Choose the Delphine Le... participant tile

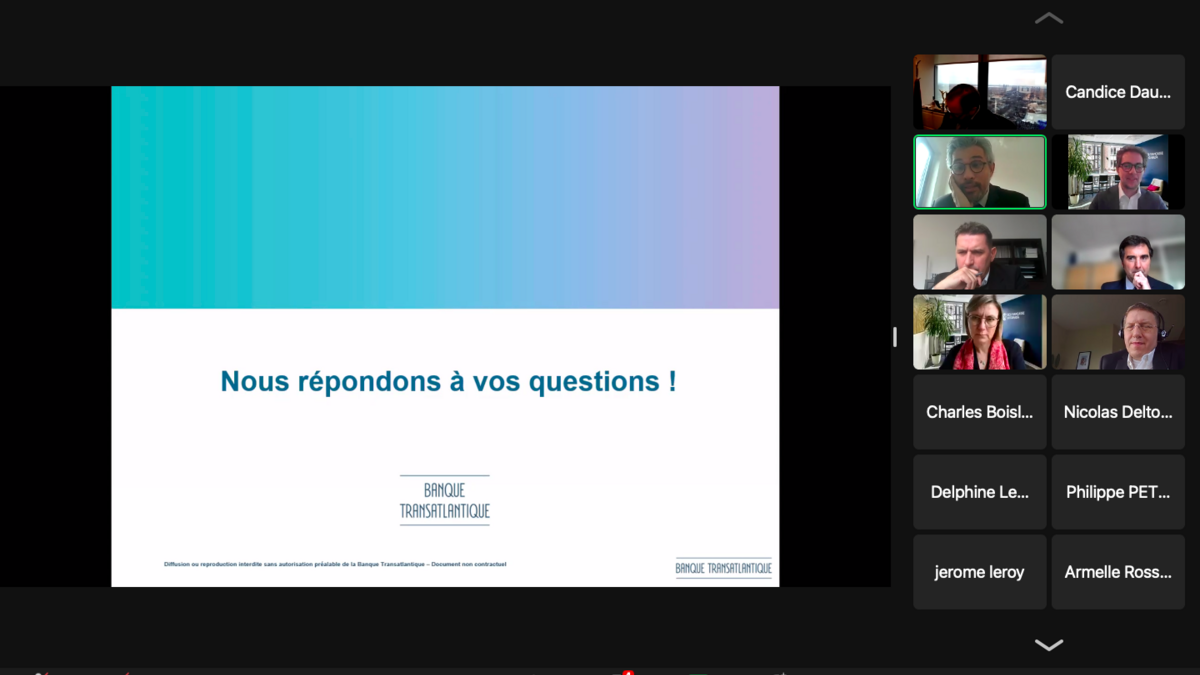(979, 492)
